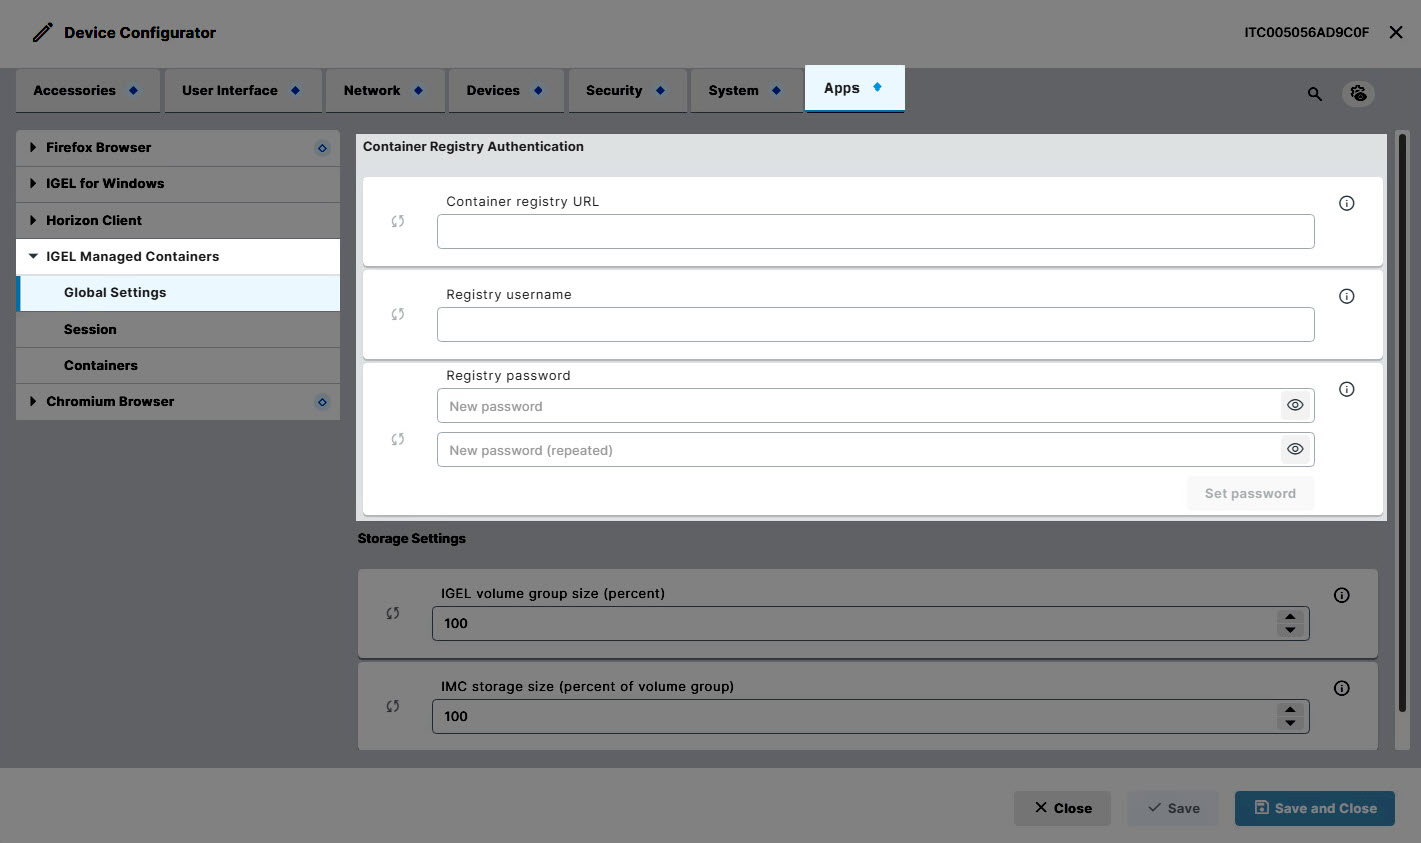The height and width of the screenshot is (843, 1421).
Task: Switch to the User Interface tab
Action: [x=243, y=90]
